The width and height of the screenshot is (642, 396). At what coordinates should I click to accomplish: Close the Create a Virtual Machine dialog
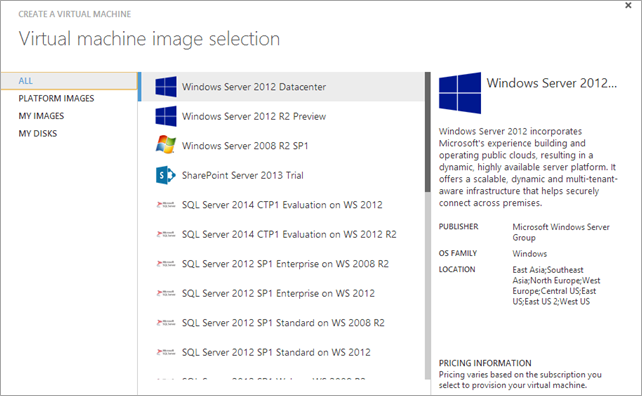point(628,6)
